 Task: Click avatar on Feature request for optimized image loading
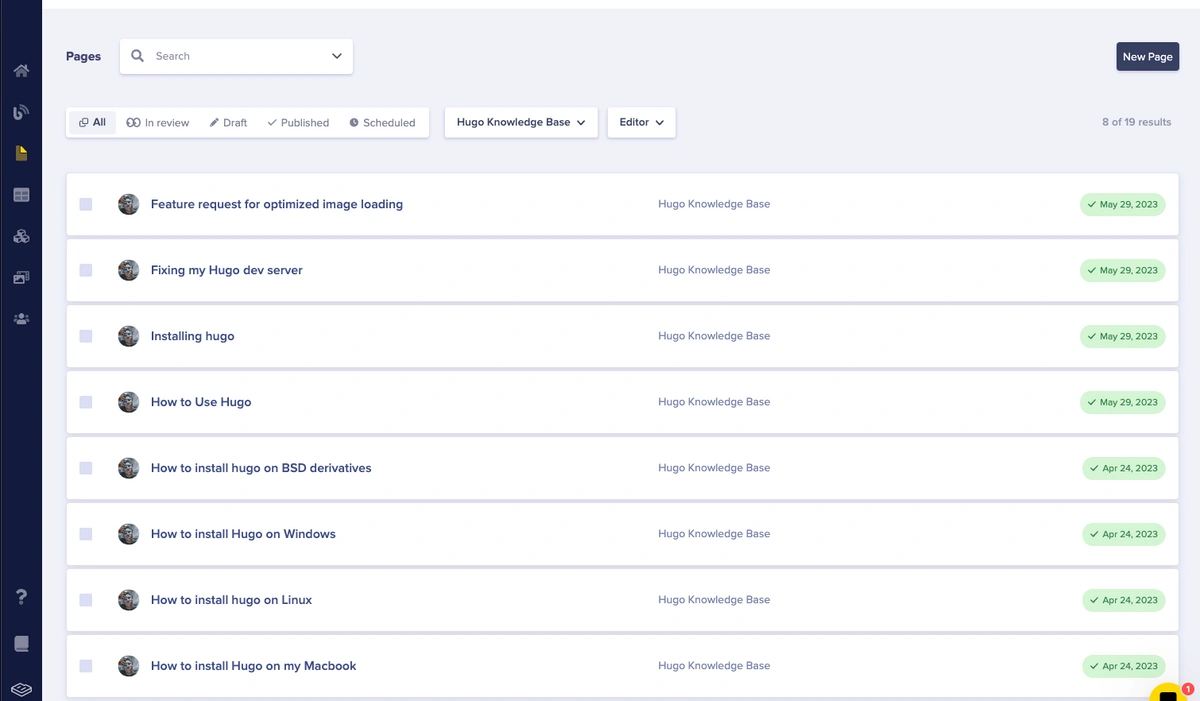click(128, 204)
